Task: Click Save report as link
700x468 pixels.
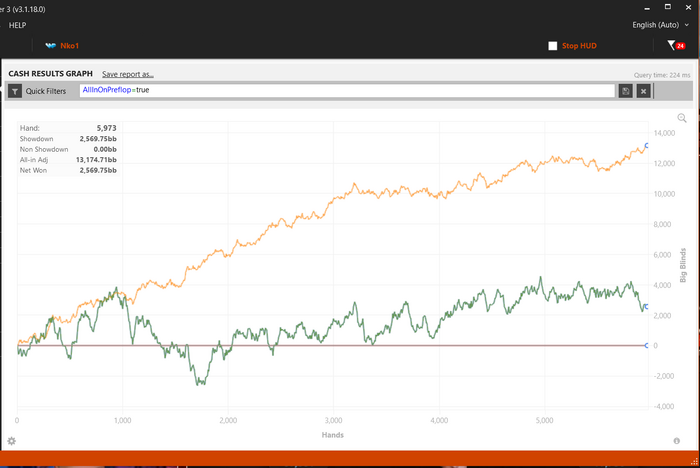Action: click(128, 74)
